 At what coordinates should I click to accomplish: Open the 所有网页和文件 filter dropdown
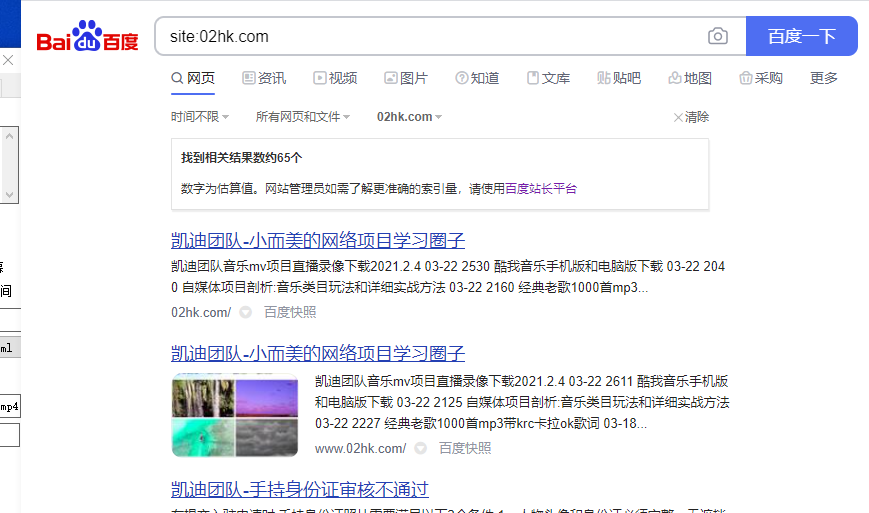(303, 117)
